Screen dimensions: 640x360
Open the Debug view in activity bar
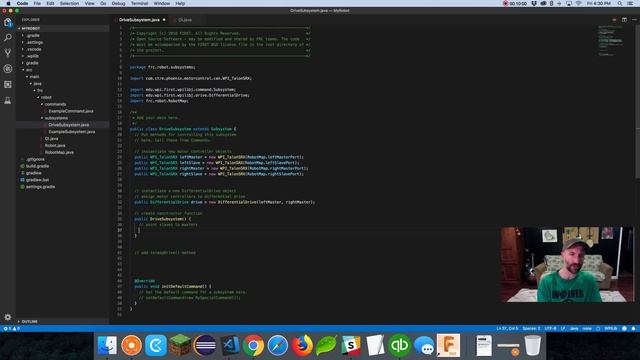[8, 69]
